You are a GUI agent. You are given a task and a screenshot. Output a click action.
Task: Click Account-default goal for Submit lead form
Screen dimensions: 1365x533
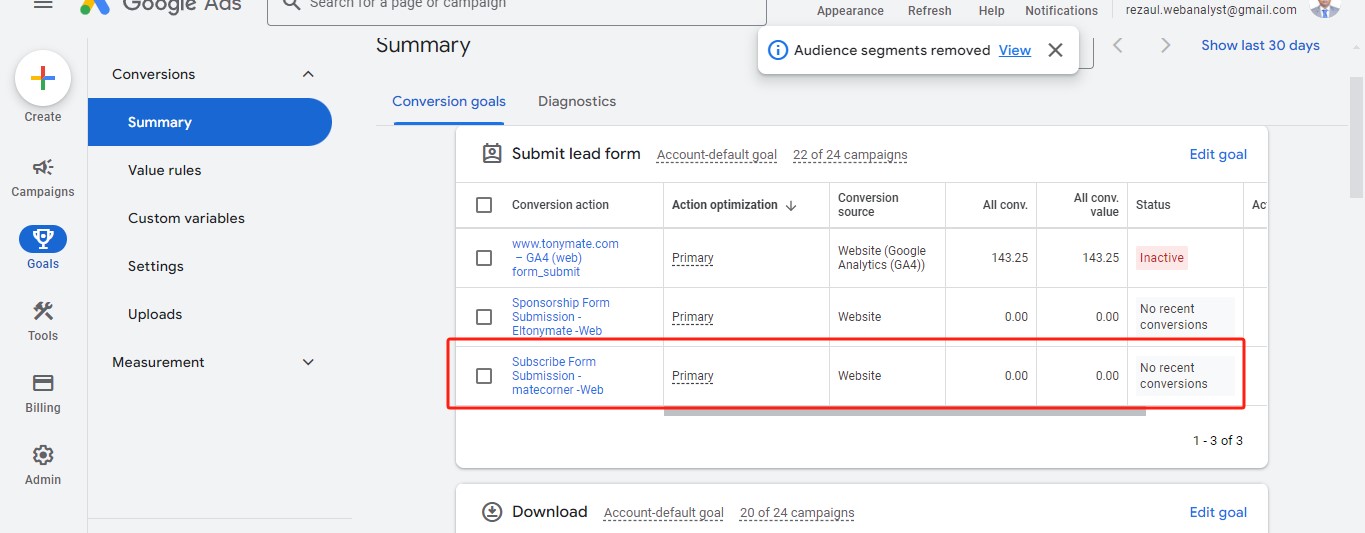click(x=717, y=155)
